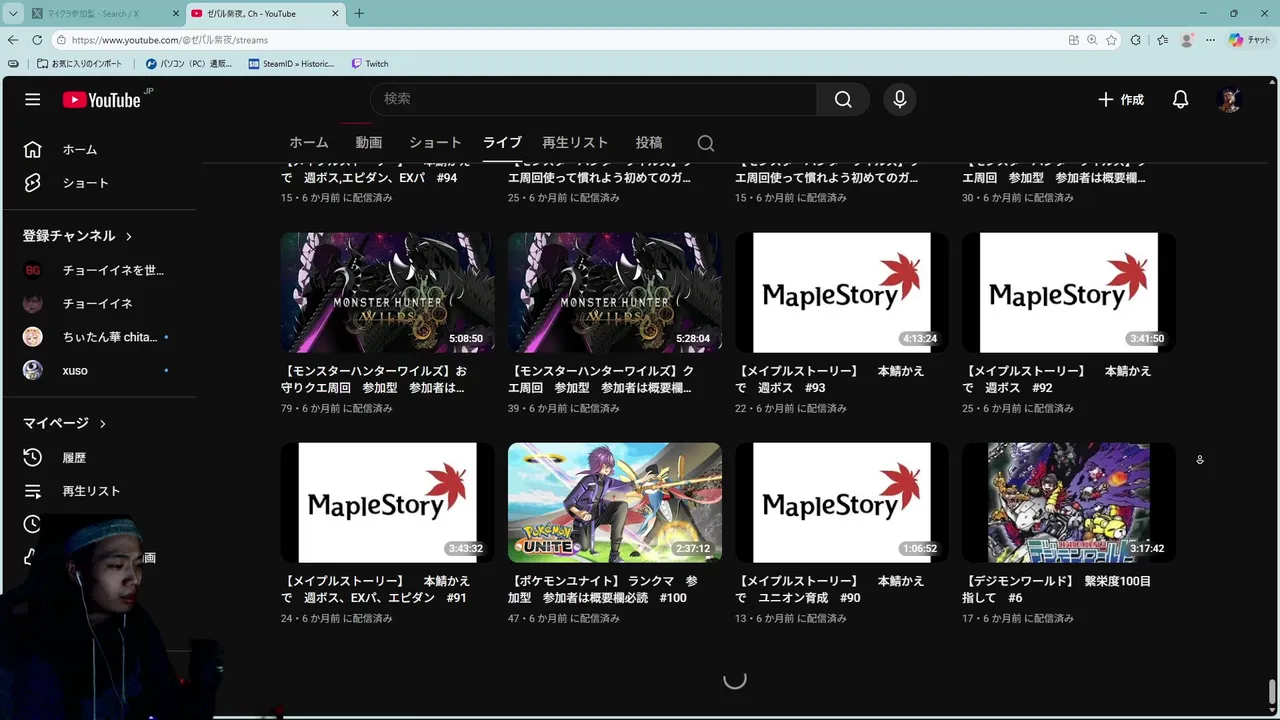Click the YouTube 検索 search field
The height and width of the screenshot is (720, 1280).
click(x=593, y=99)
